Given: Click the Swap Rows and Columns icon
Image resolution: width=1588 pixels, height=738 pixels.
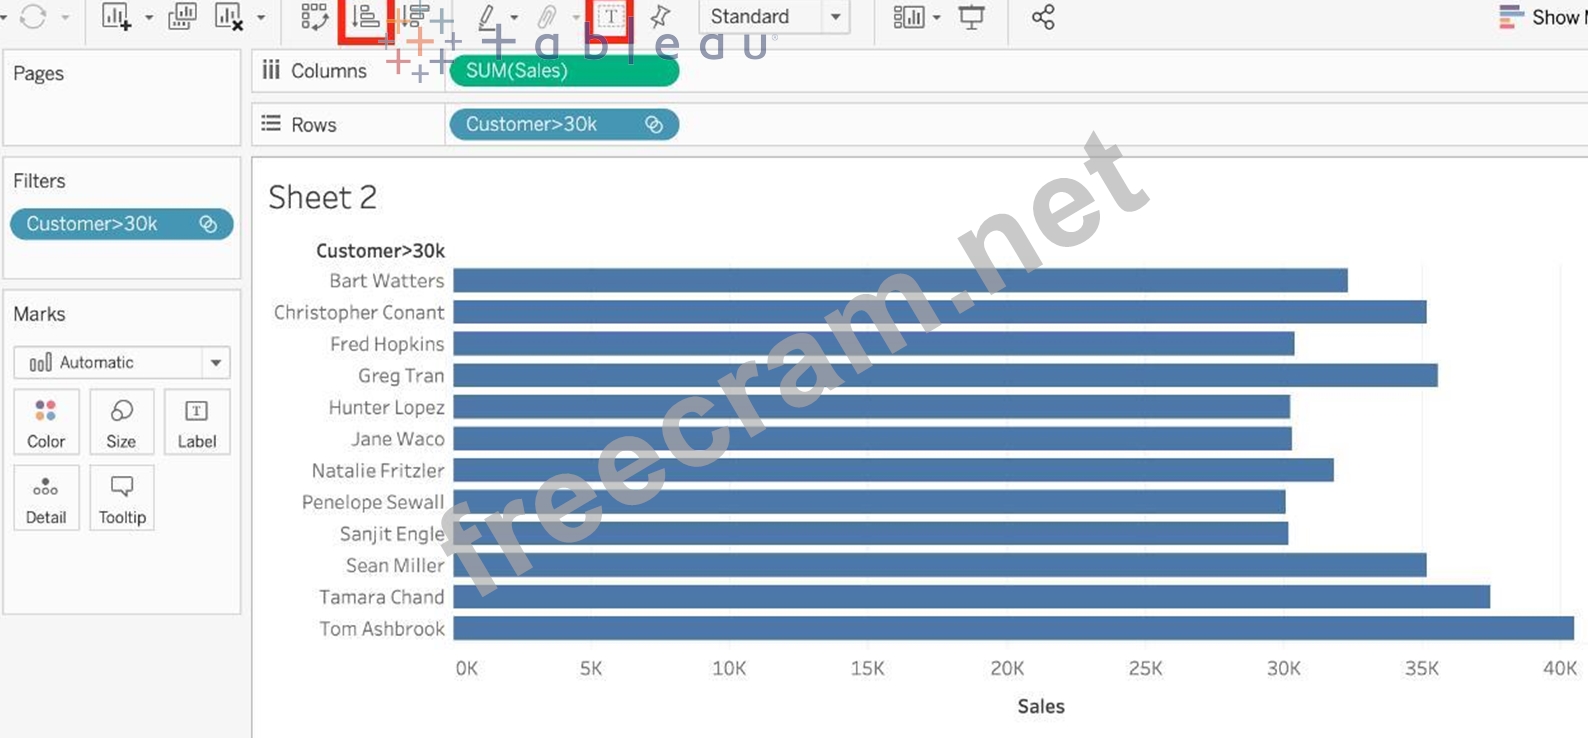Looking at the screenshot, I should (314, 17).
